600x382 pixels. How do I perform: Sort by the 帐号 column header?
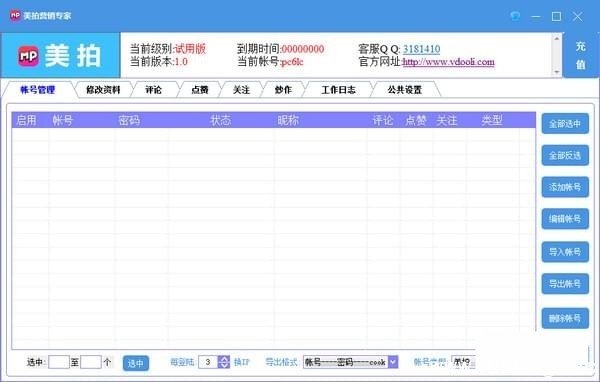(62, 121)
